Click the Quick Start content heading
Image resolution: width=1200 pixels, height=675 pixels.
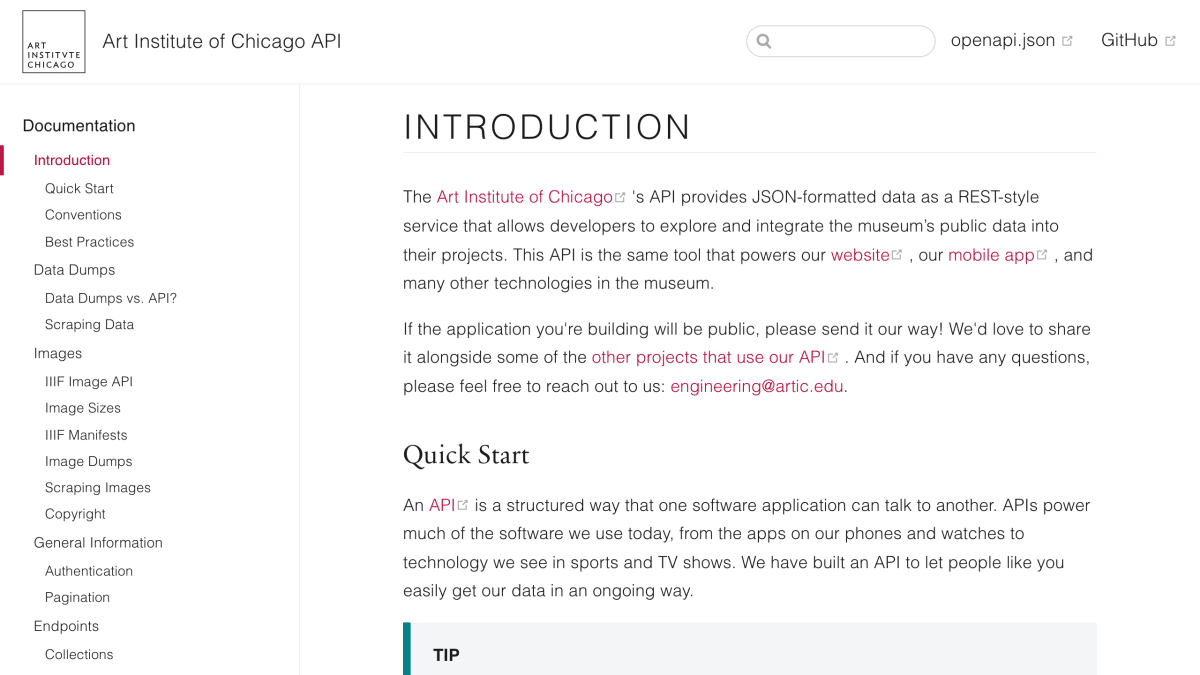[x=466, y=455]
